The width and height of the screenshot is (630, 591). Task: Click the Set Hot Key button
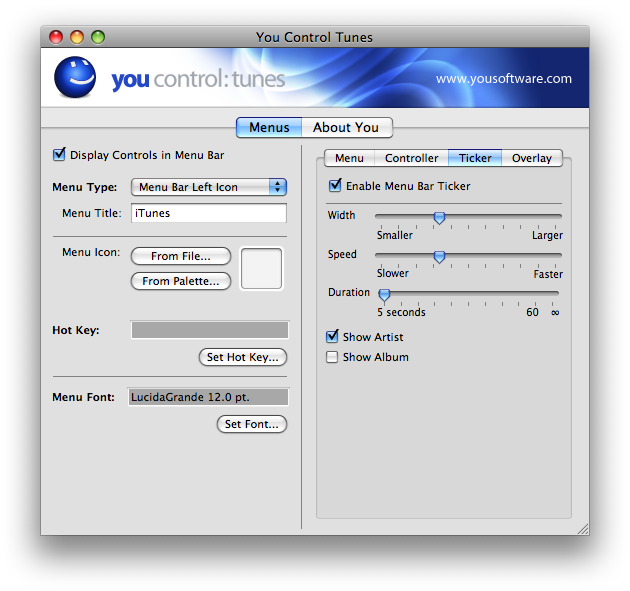(243, 357)
